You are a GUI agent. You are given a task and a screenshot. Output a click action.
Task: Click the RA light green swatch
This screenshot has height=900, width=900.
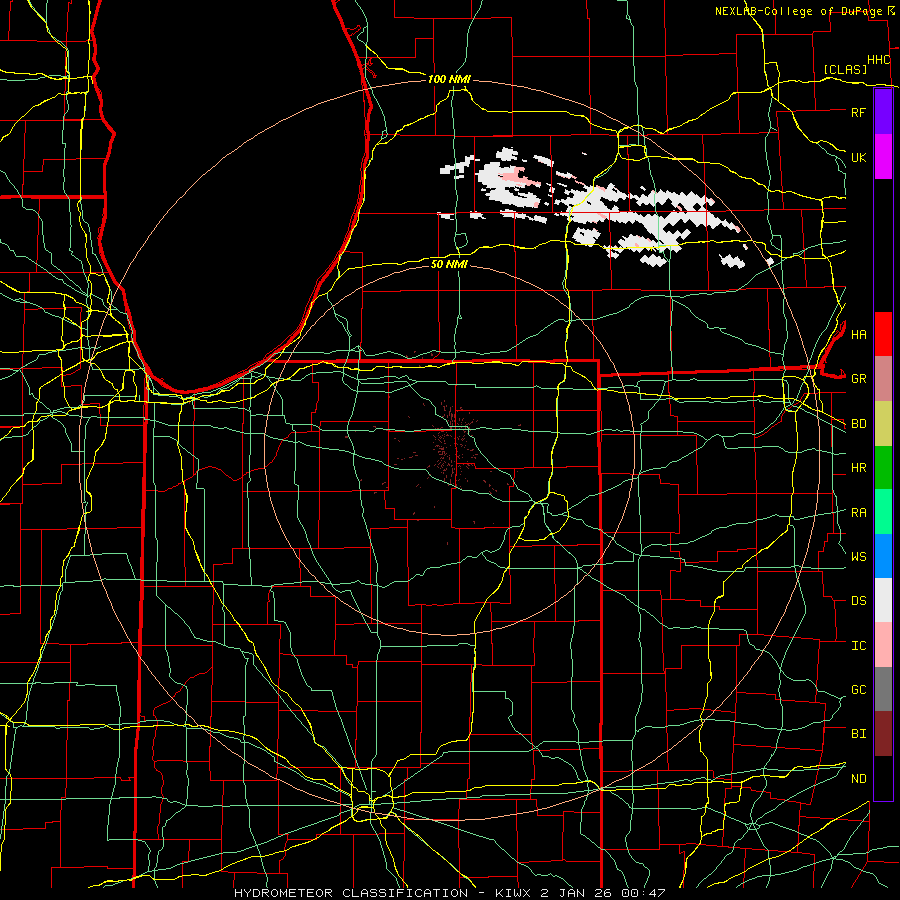pyautogui.click(x=883, y=512)
